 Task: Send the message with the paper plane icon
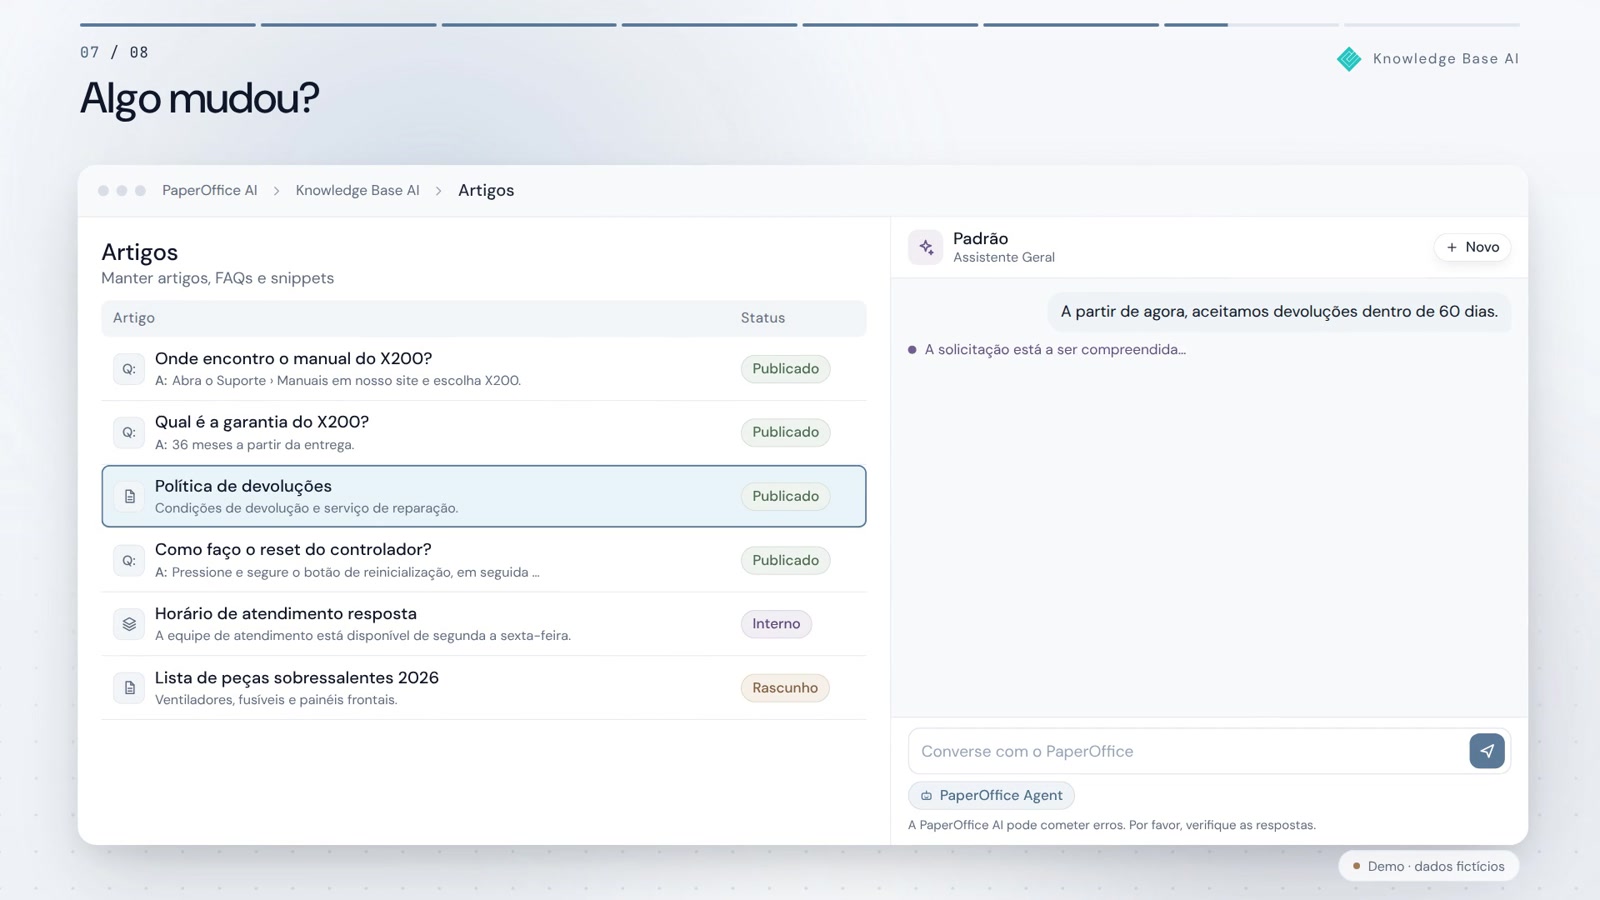(1487, 751)
